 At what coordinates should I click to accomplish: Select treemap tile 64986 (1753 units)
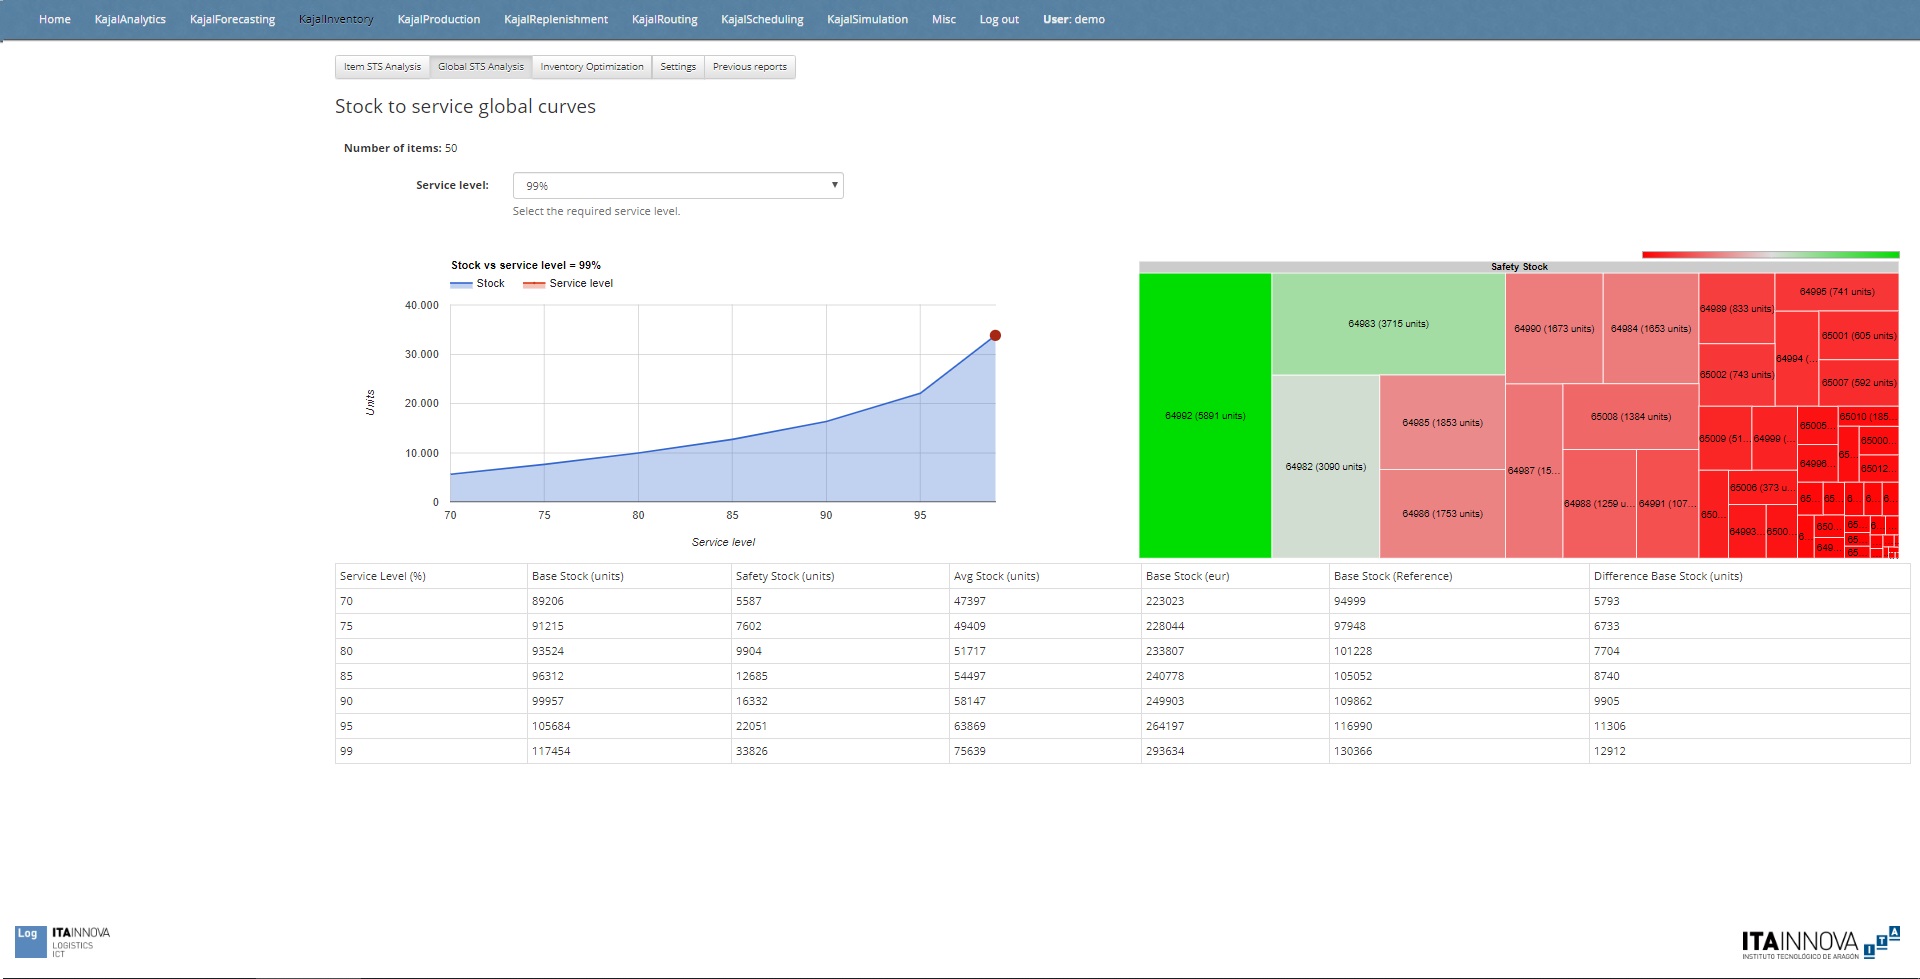[1442, 514]
